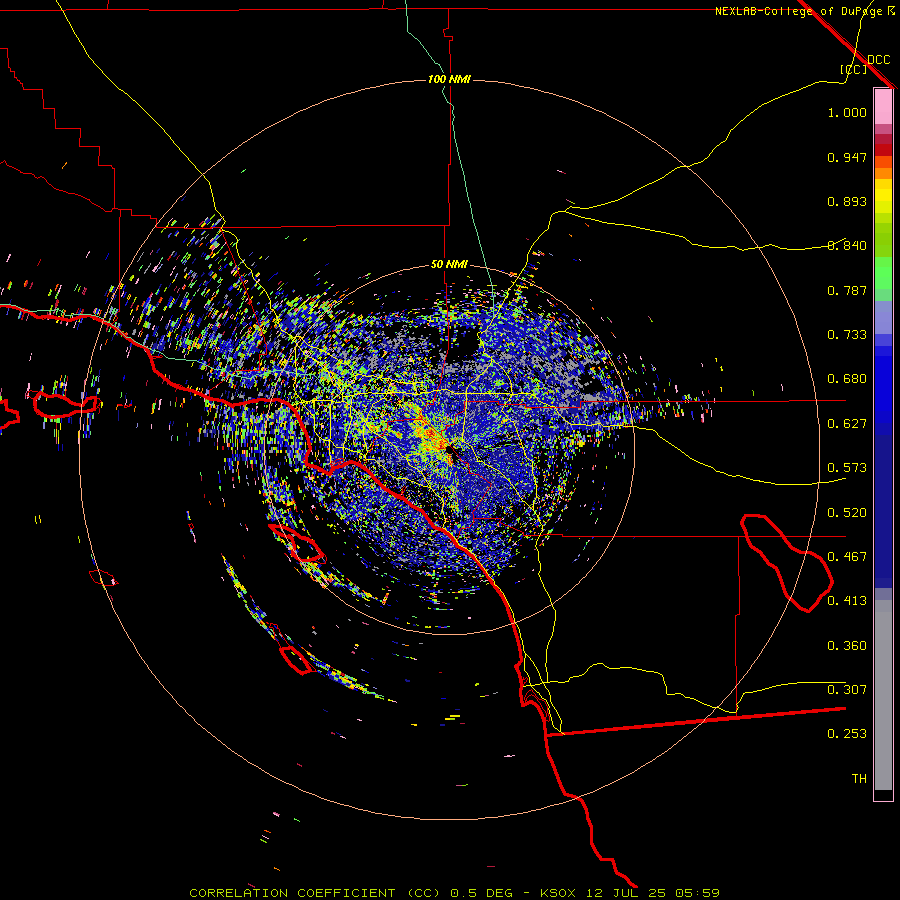Click the '0.947' scale value
Screen dimensions: 900x900
847,157
